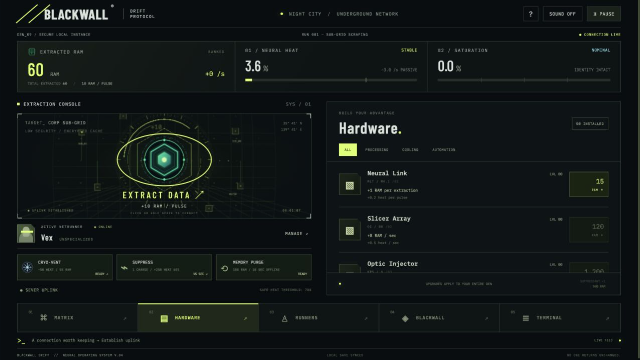Expand the Manage netrunner option
640x360 pixels.
coord(296,233)
